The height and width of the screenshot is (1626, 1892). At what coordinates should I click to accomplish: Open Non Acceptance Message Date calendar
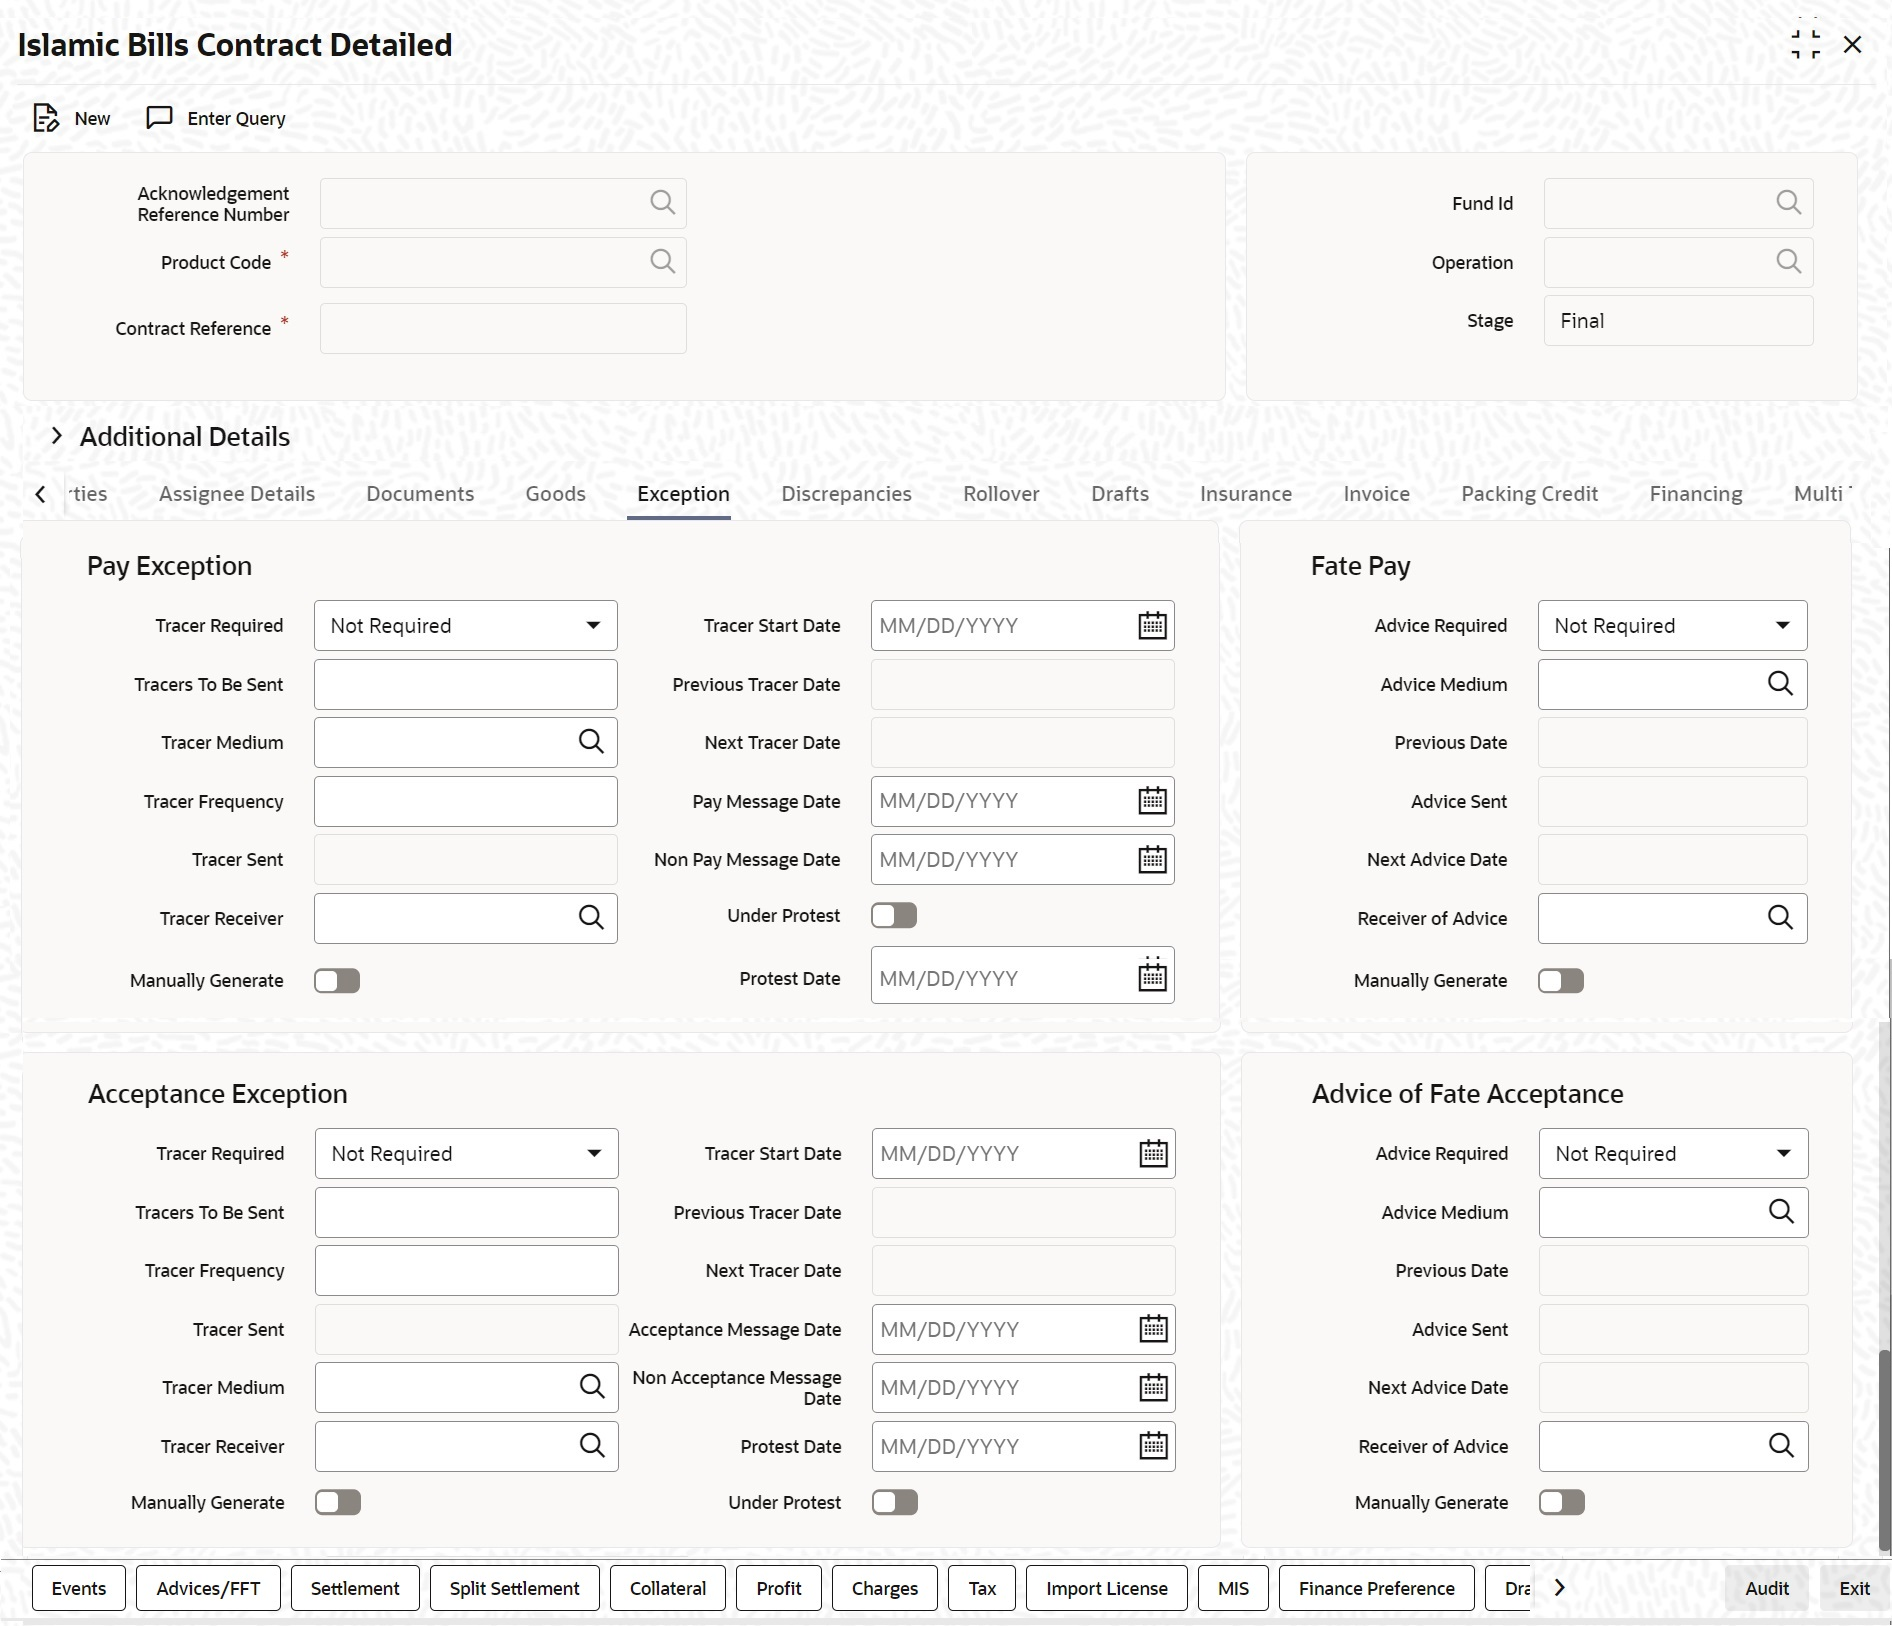[1153, 1388]
